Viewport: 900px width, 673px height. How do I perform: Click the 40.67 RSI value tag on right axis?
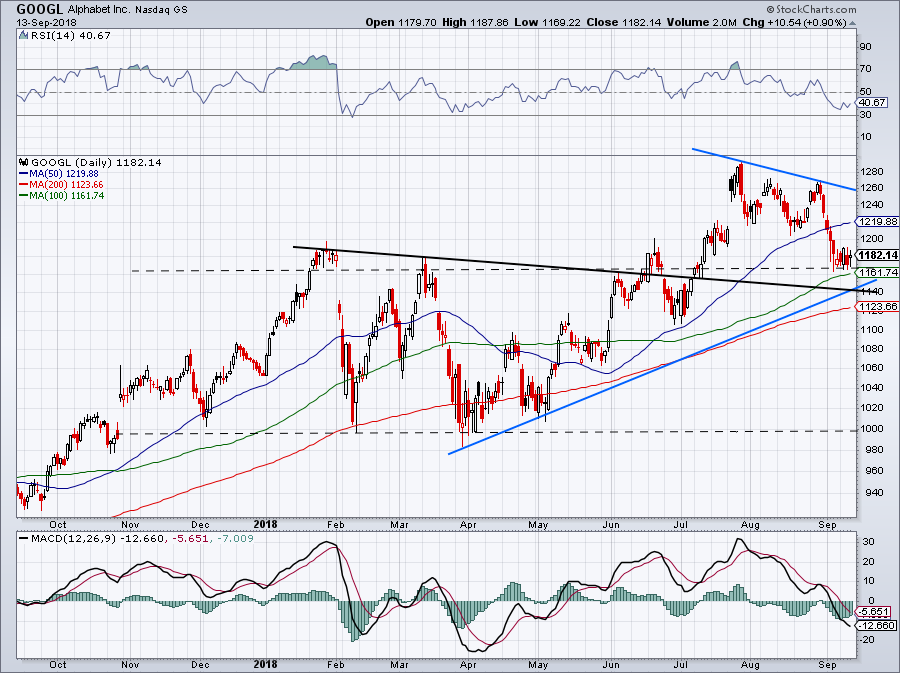pyautogui.click(x=874, y=103)
